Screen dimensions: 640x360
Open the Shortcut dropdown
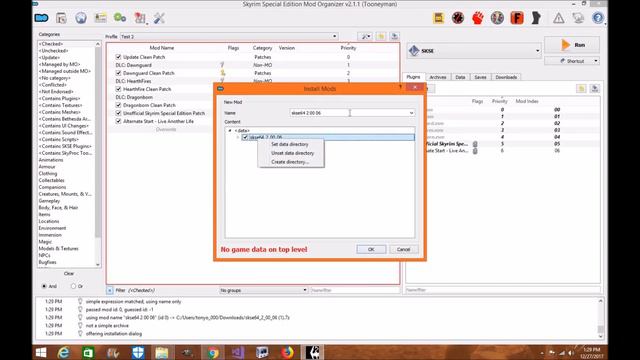click(x=596, y=61)
